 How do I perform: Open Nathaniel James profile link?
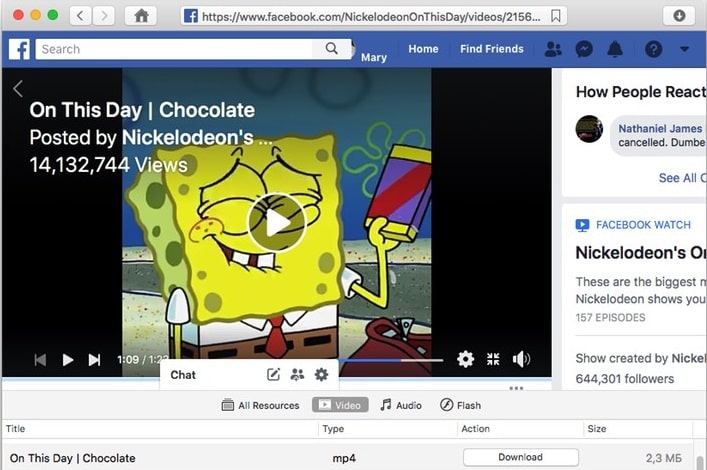pyautogui.click(x=660, y=129)
